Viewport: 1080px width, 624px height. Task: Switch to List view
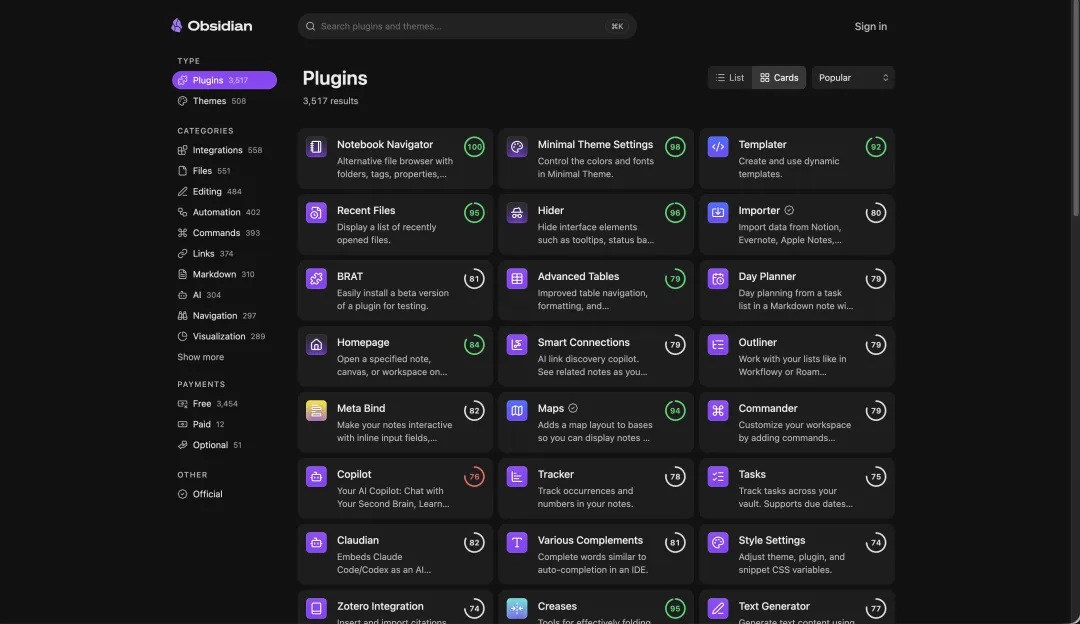(x=730, y=78)
